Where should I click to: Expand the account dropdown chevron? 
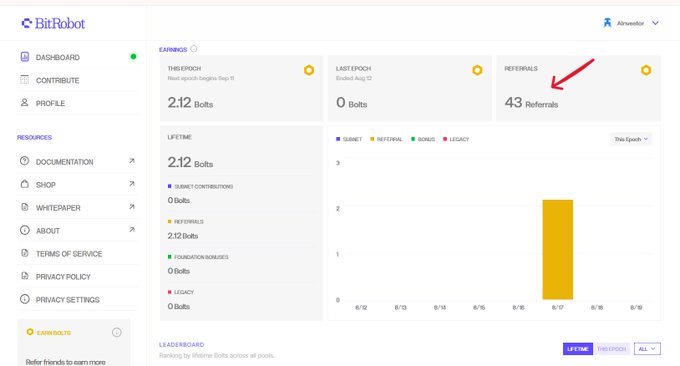(655, 23)
